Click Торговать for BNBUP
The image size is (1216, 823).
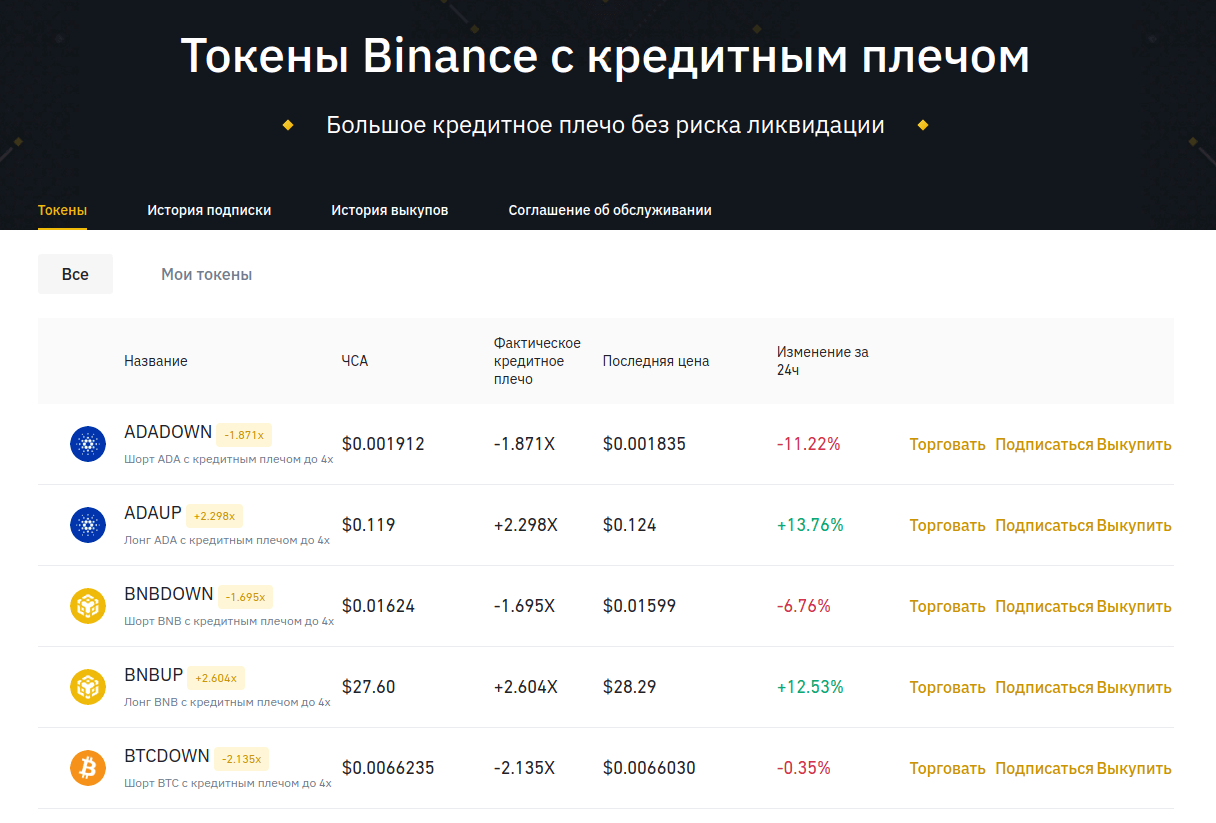click(x=947, y=688)
